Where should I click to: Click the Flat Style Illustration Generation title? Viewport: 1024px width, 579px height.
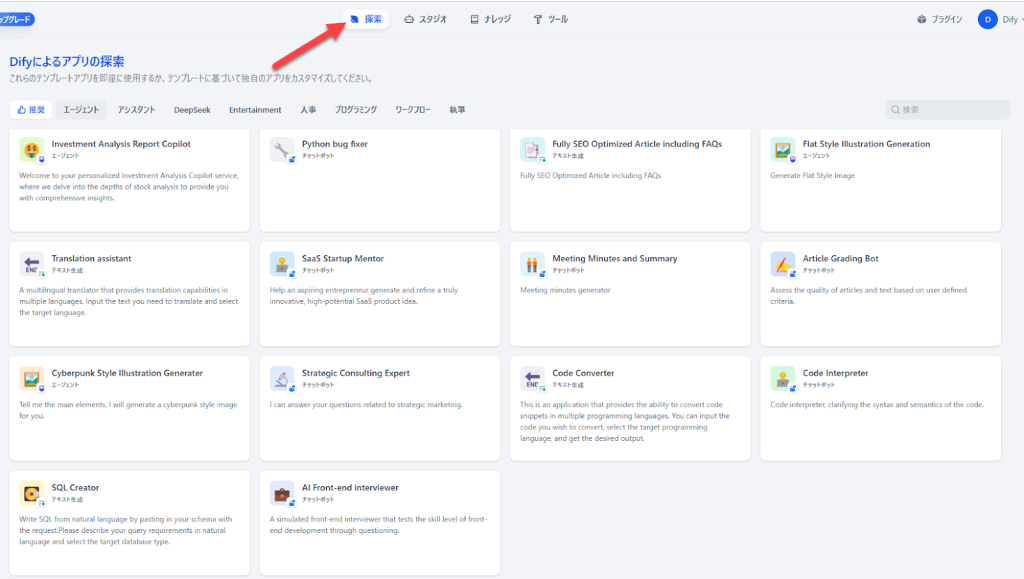tap(866, 144)
